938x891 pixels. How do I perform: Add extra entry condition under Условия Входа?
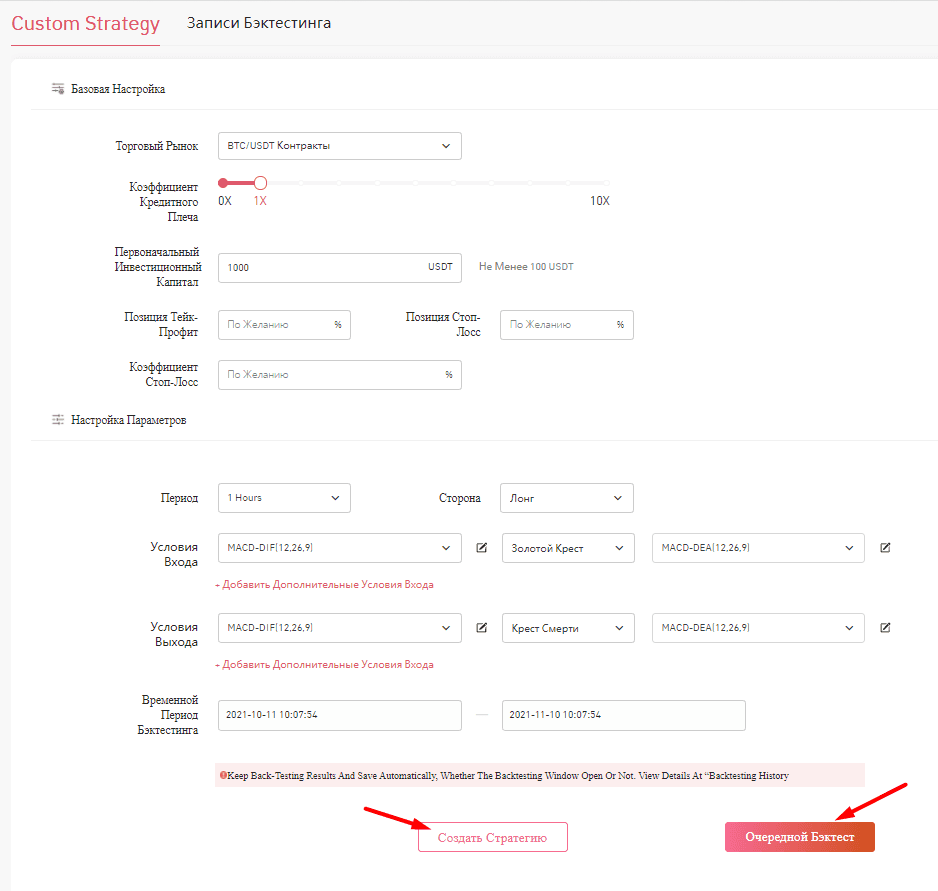tap(324, 585)
